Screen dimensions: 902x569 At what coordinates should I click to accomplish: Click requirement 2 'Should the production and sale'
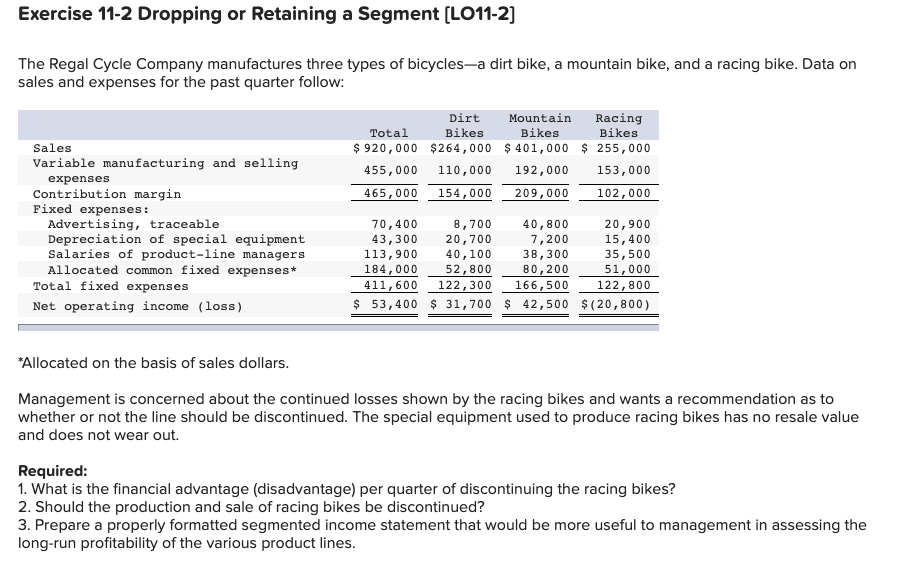click(x=251, y=507)
